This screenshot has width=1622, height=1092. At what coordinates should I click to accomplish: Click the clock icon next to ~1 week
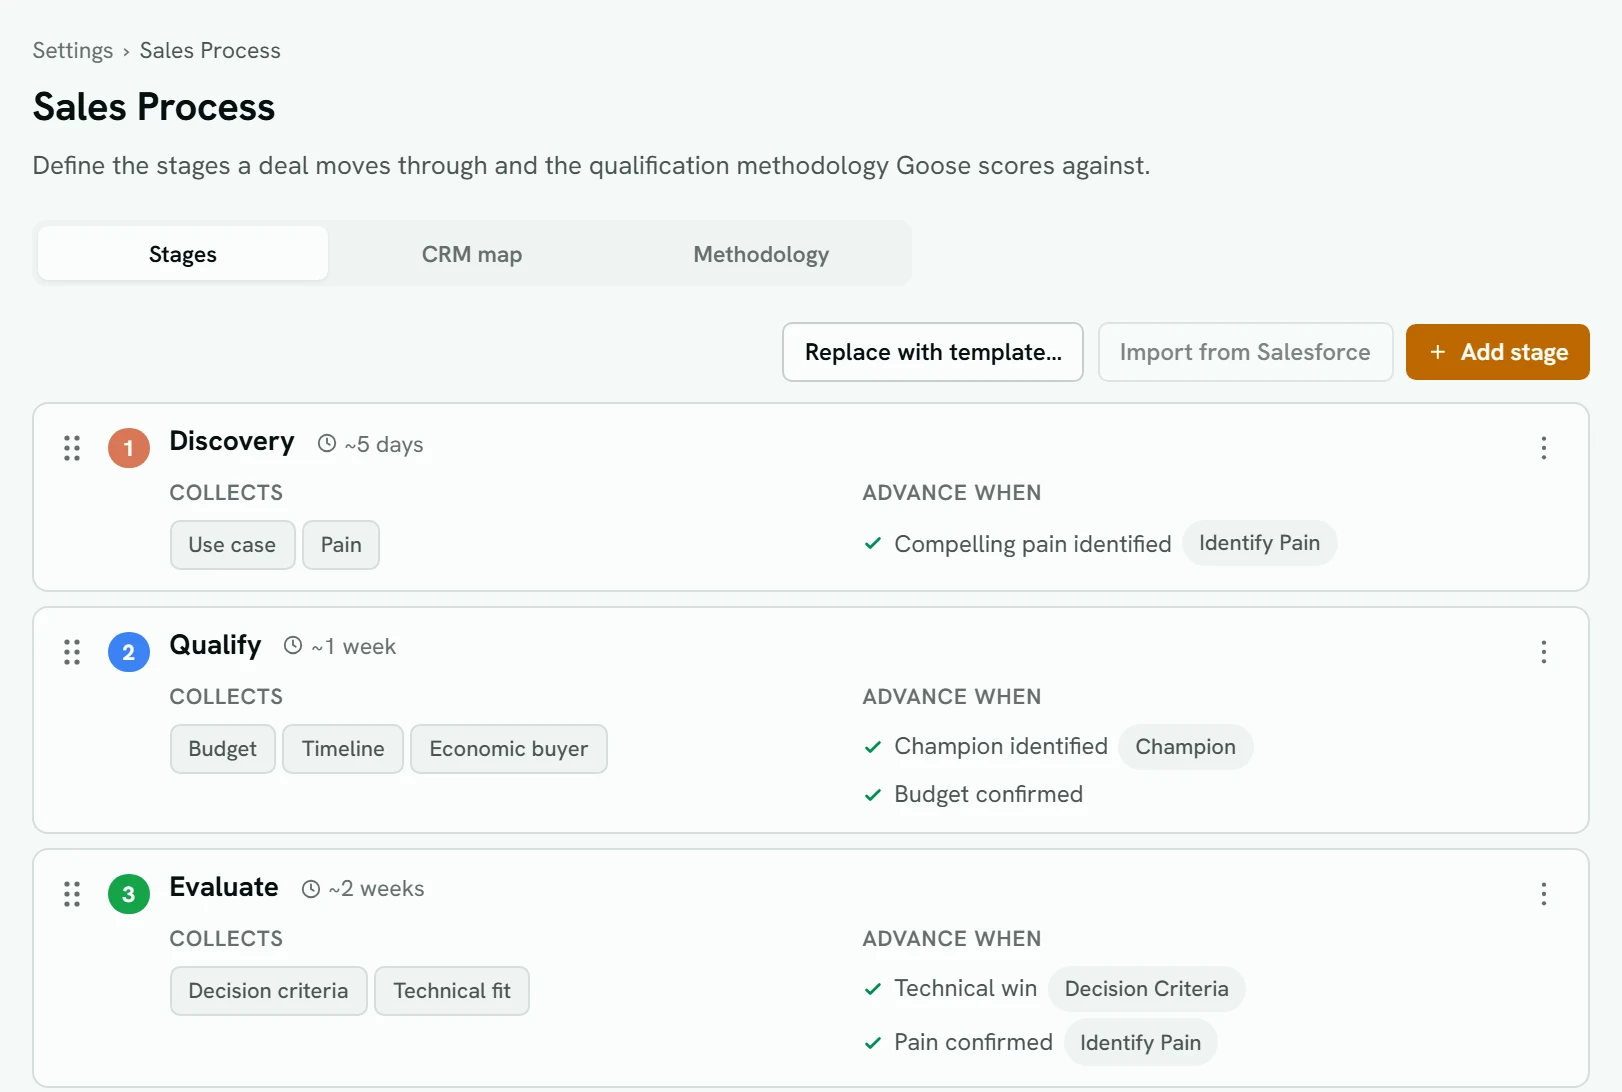(293, 645)
